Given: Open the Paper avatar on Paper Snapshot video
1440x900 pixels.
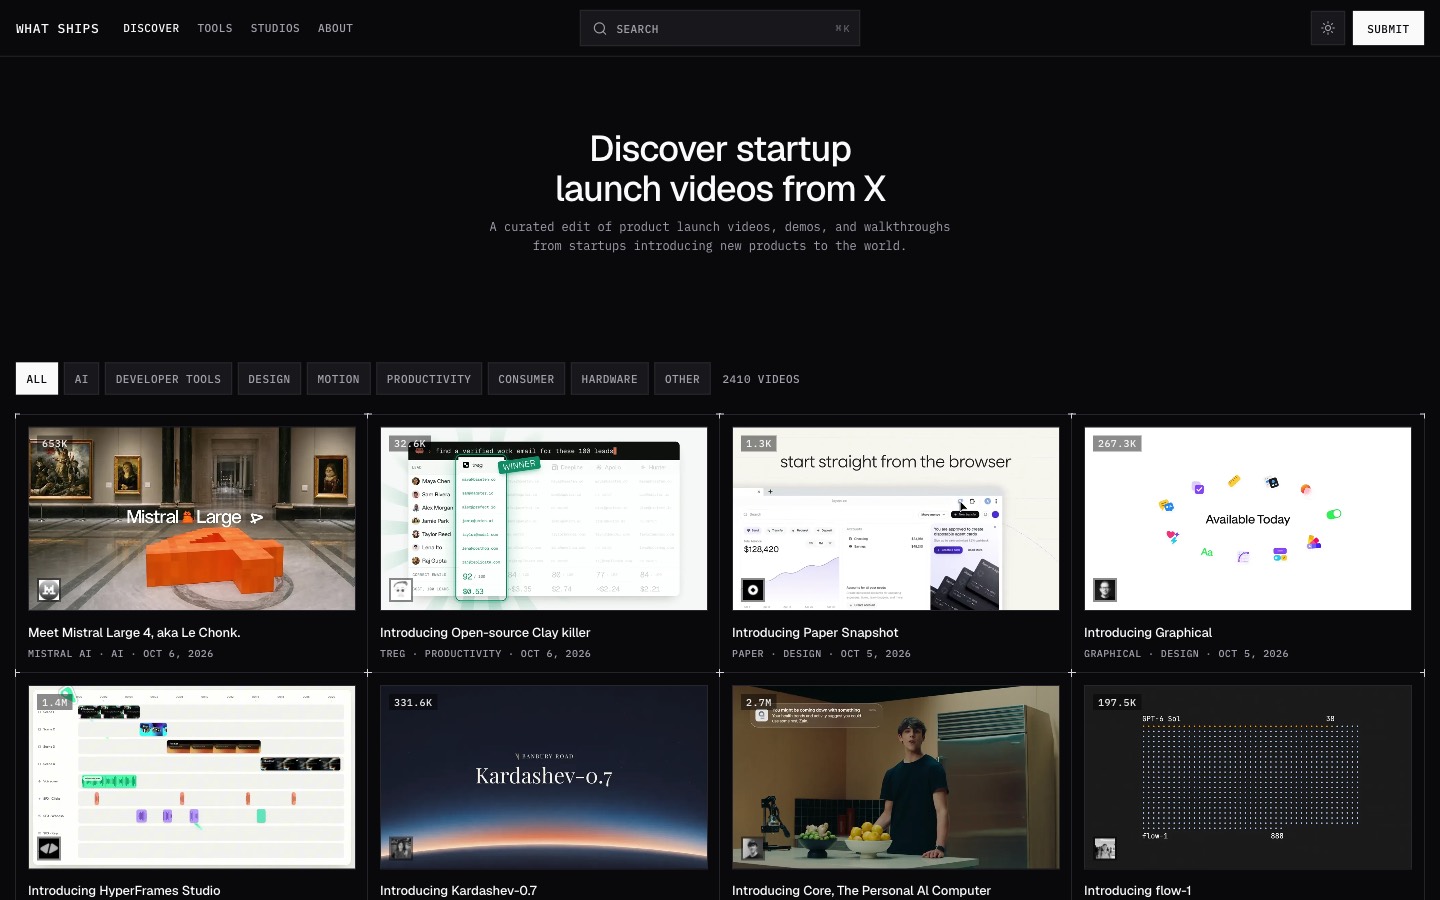Looking at the screenshot, I should click(x=753, y=590).
